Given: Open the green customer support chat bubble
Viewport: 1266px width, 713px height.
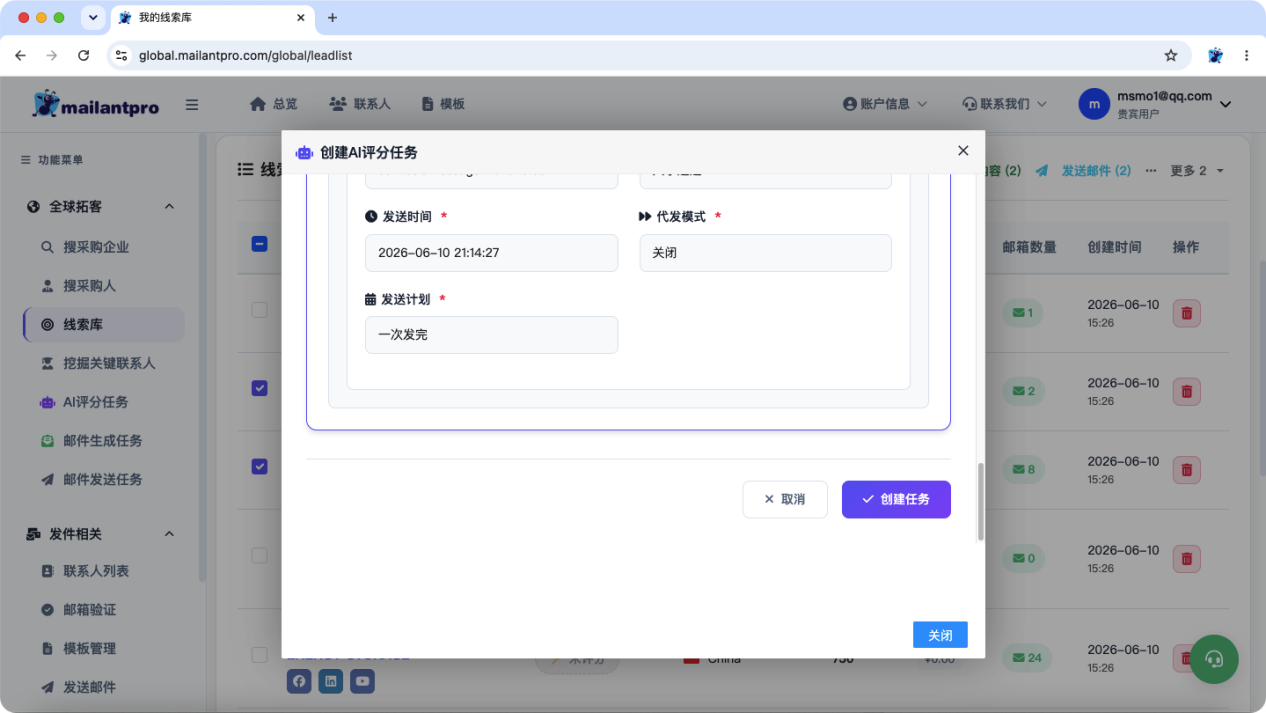Looking at the screenshot, I should 1214,659.
